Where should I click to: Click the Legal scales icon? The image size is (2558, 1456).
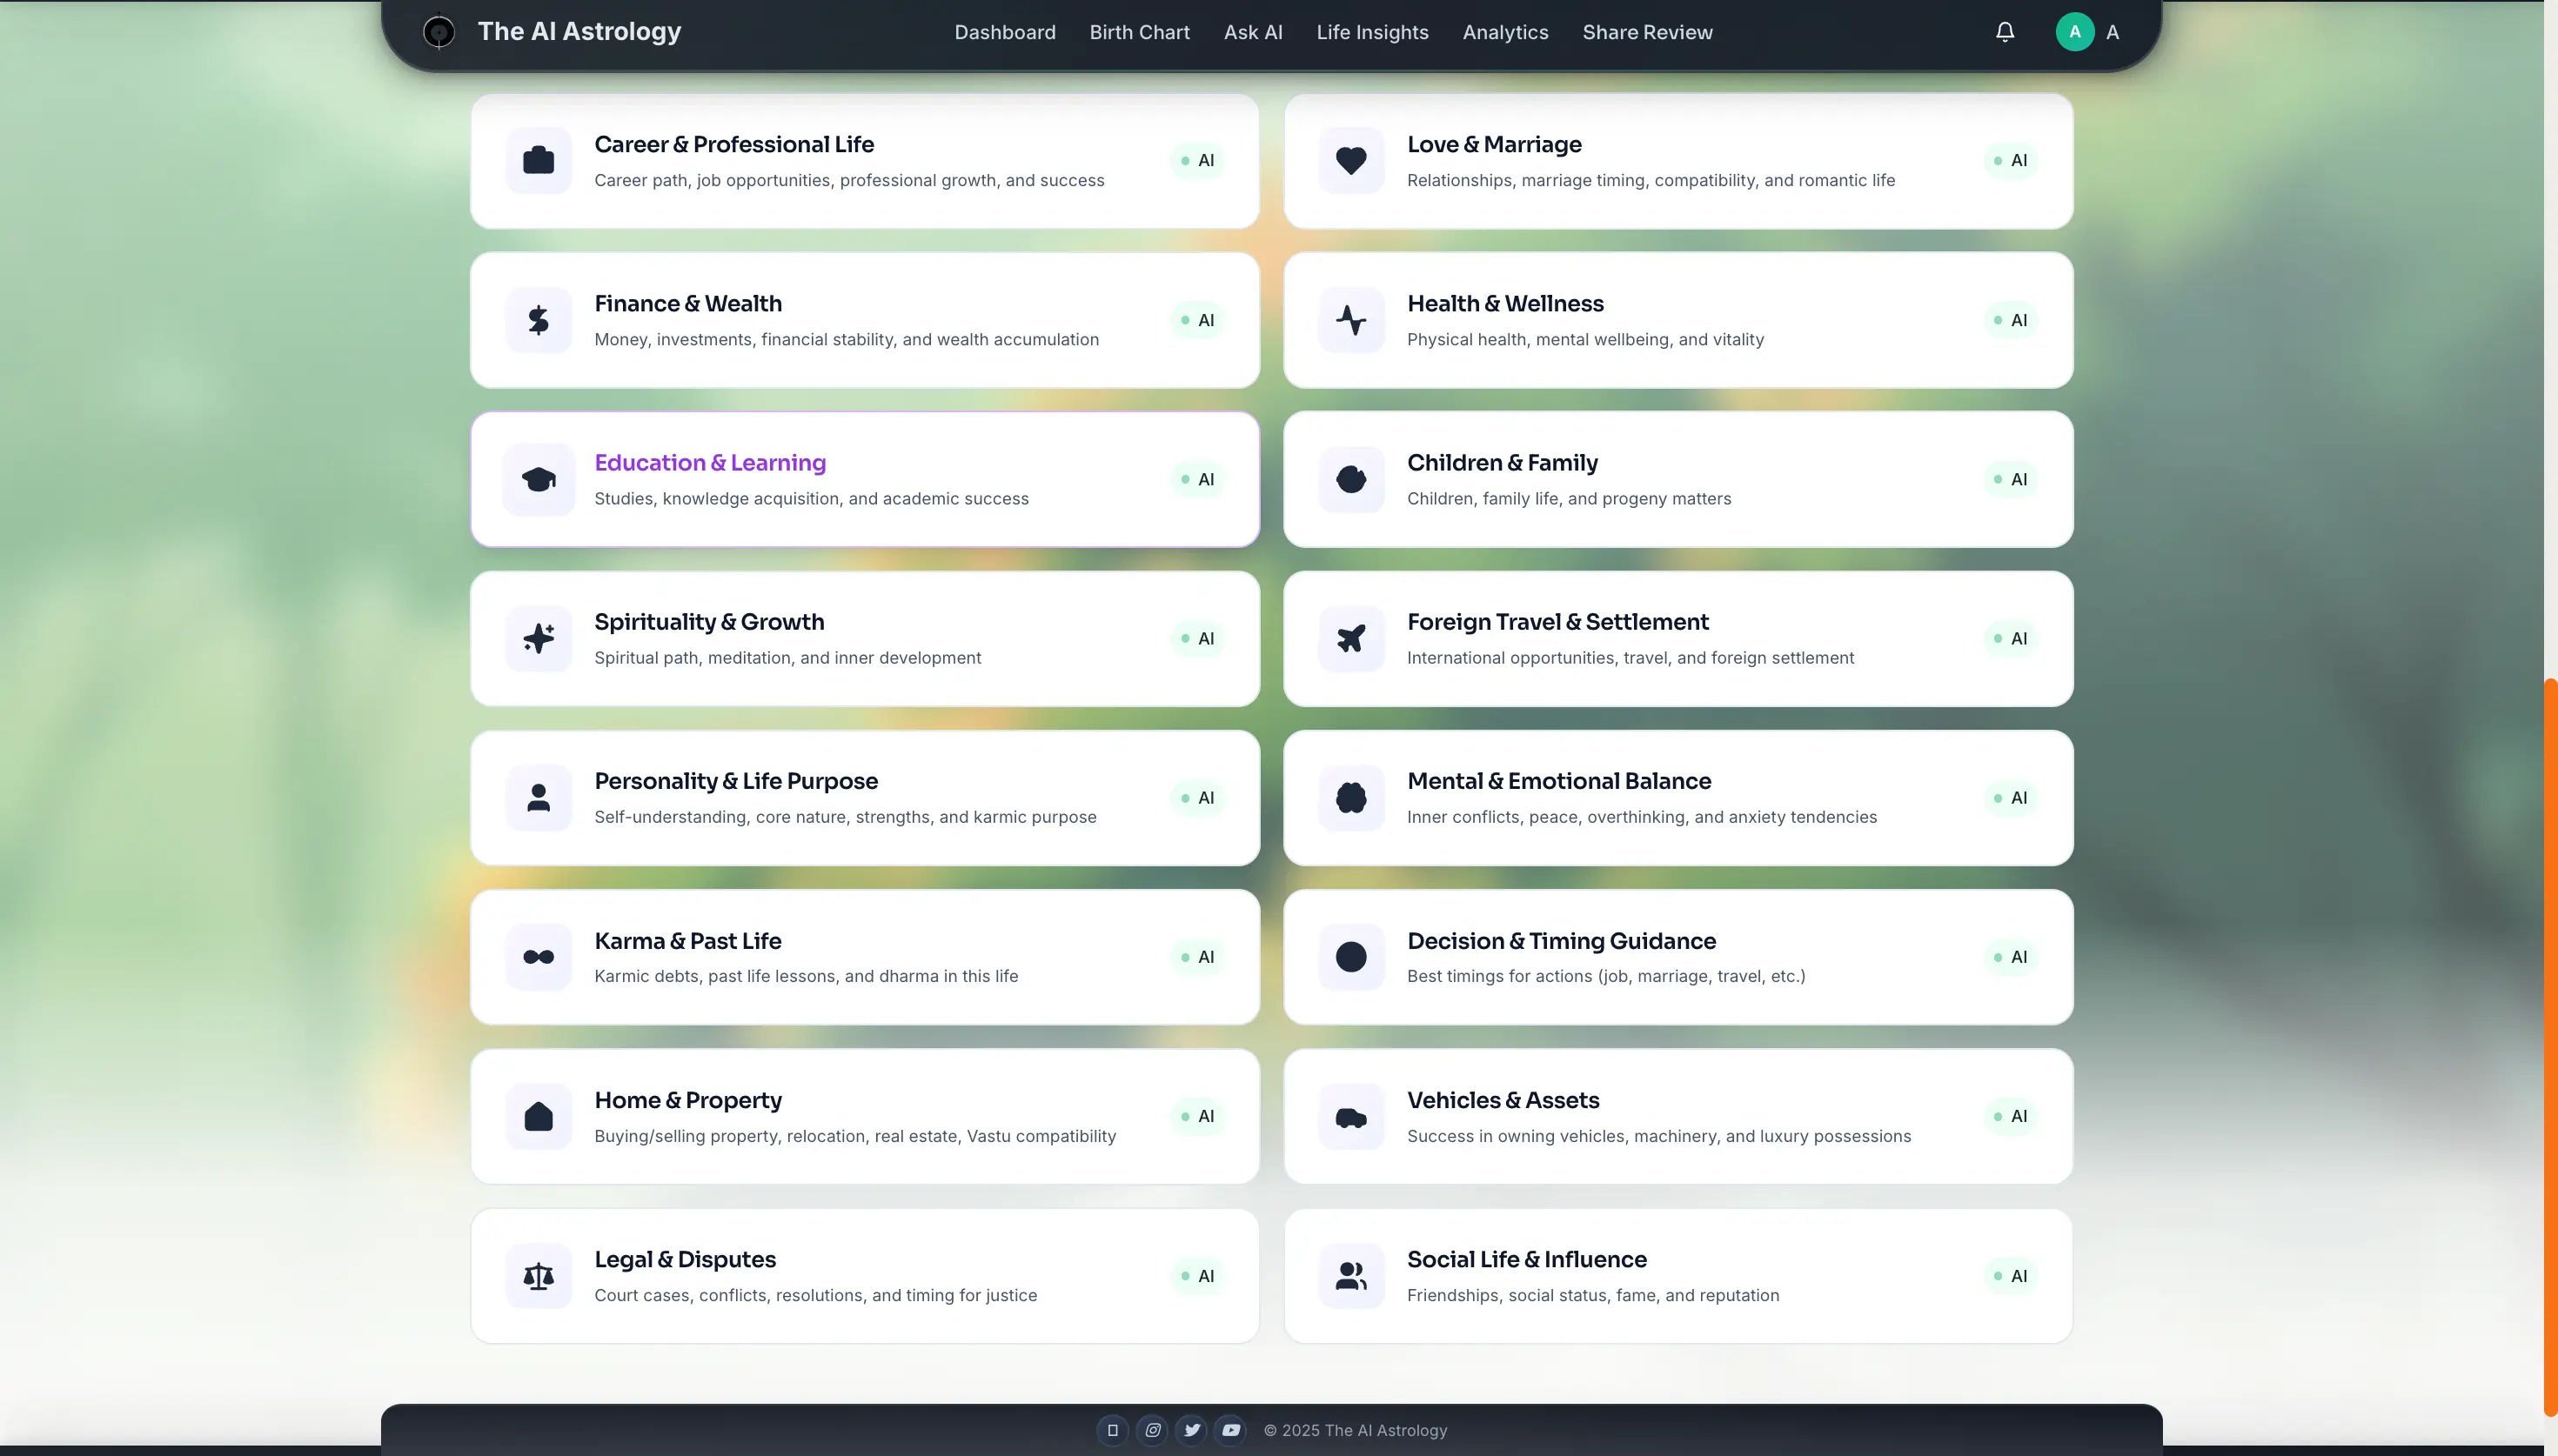point(538,1275)
